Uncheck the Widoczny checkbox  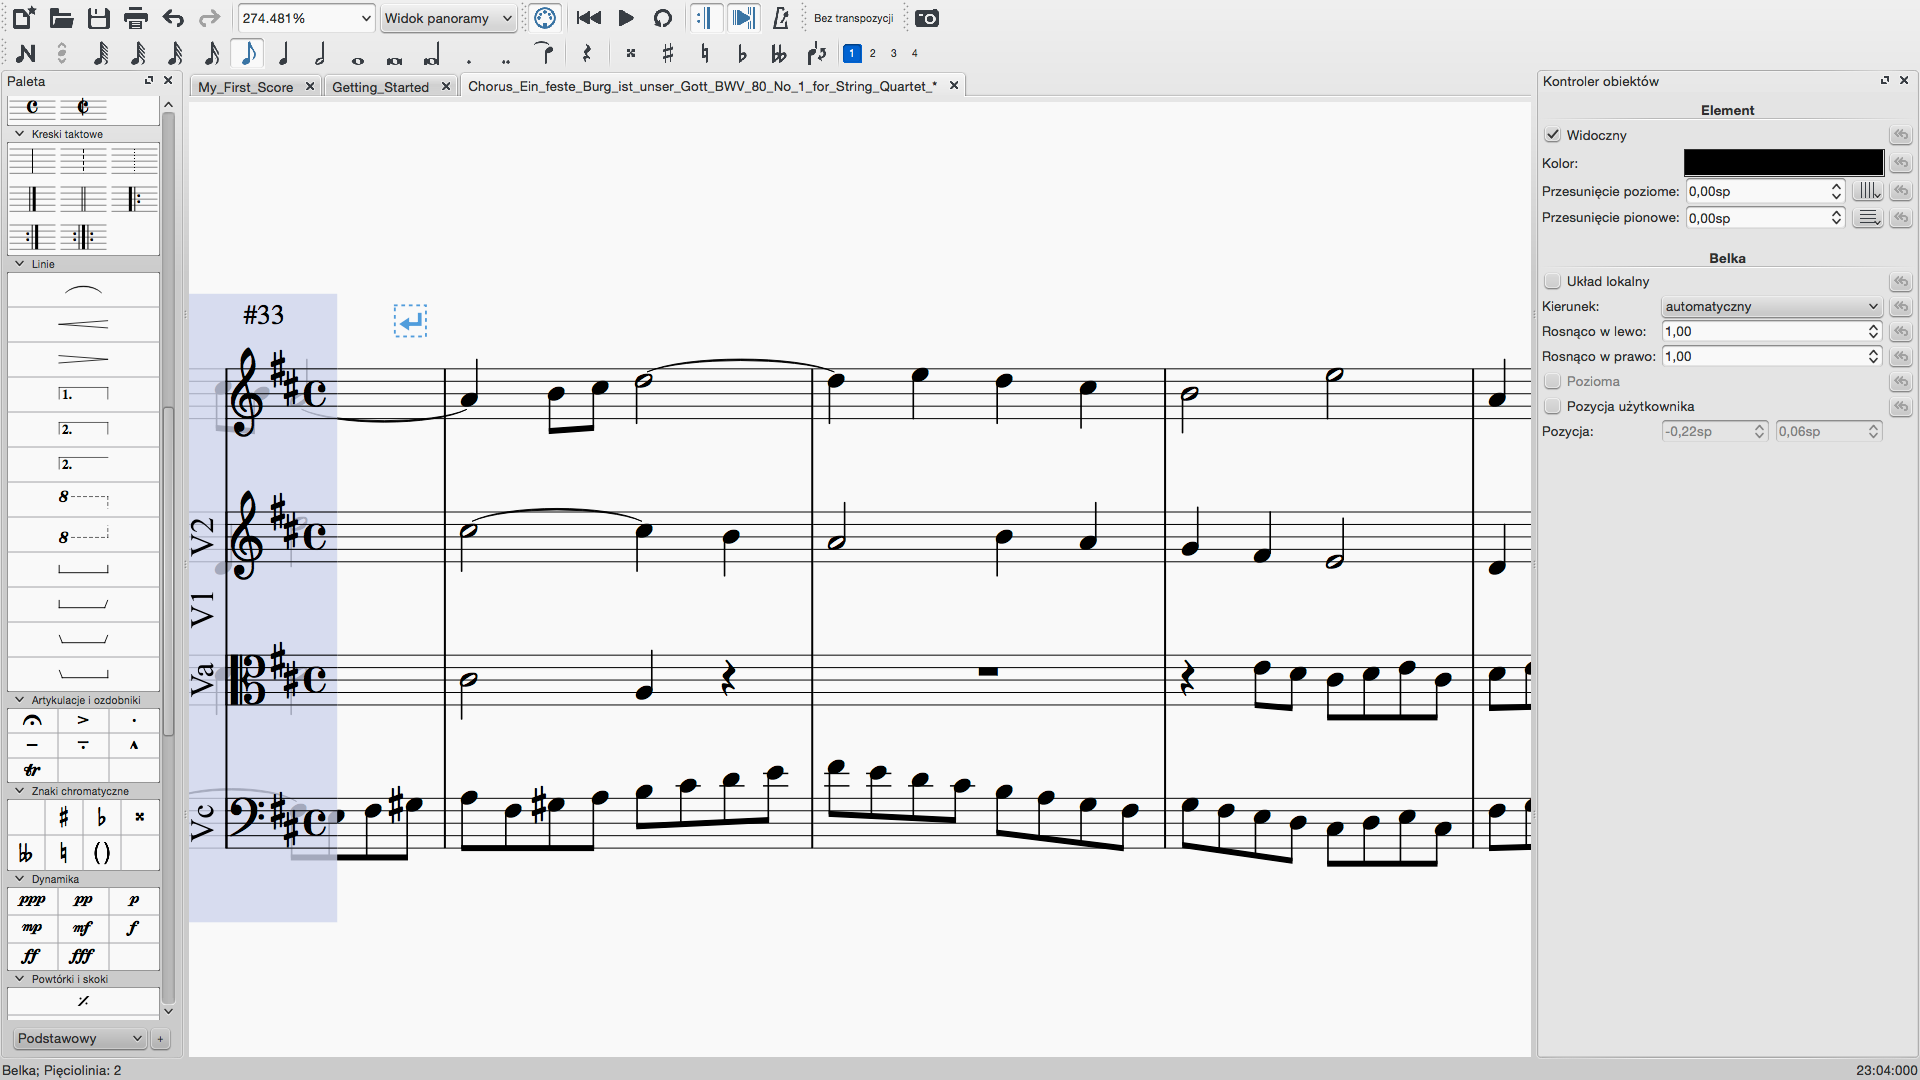coord(1553,135)
